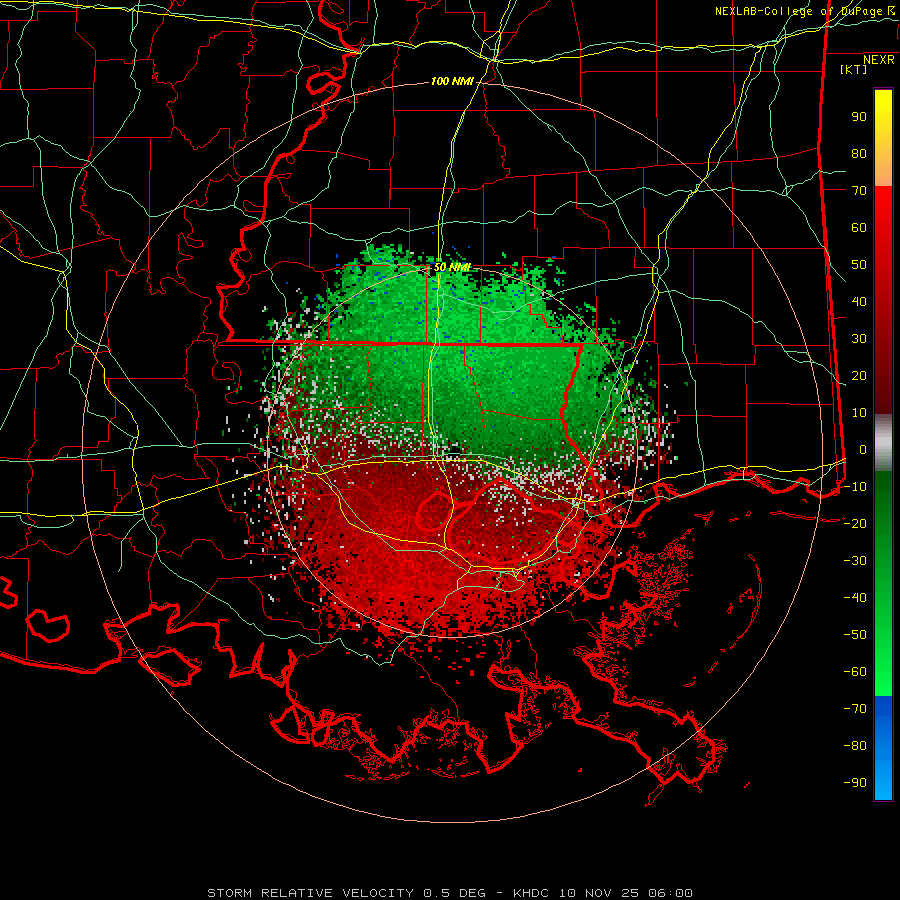Click the 40 value on the velocity scale
Image resolution: width=900 pixels, height=900 pixels.
coord(859,302)
